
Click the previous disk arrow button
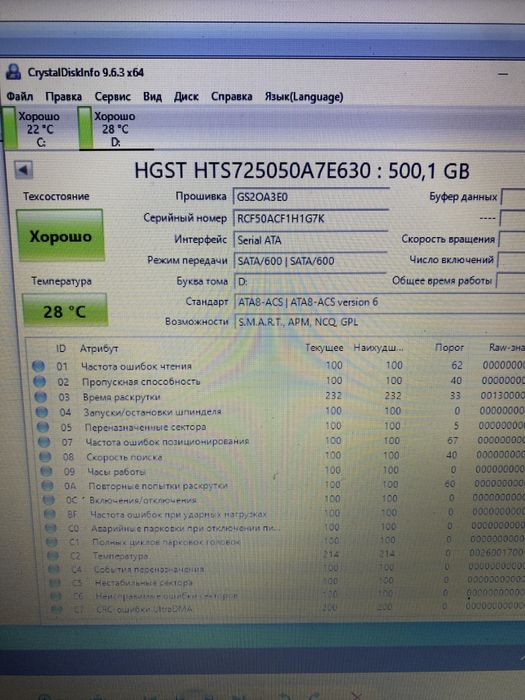pos(23,170)
